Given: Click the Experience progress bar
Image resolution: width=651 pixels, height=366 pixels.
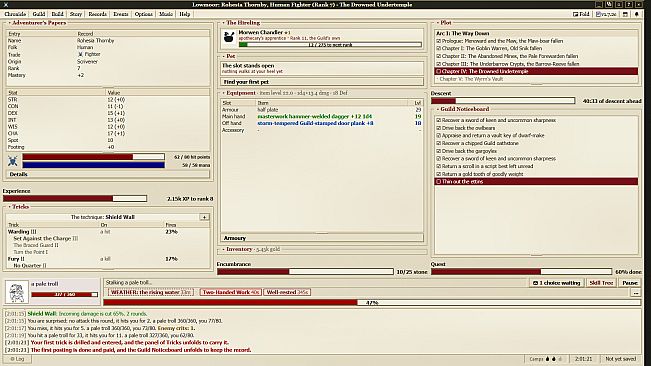Looking at the screenshot, I should pos(75,199).
